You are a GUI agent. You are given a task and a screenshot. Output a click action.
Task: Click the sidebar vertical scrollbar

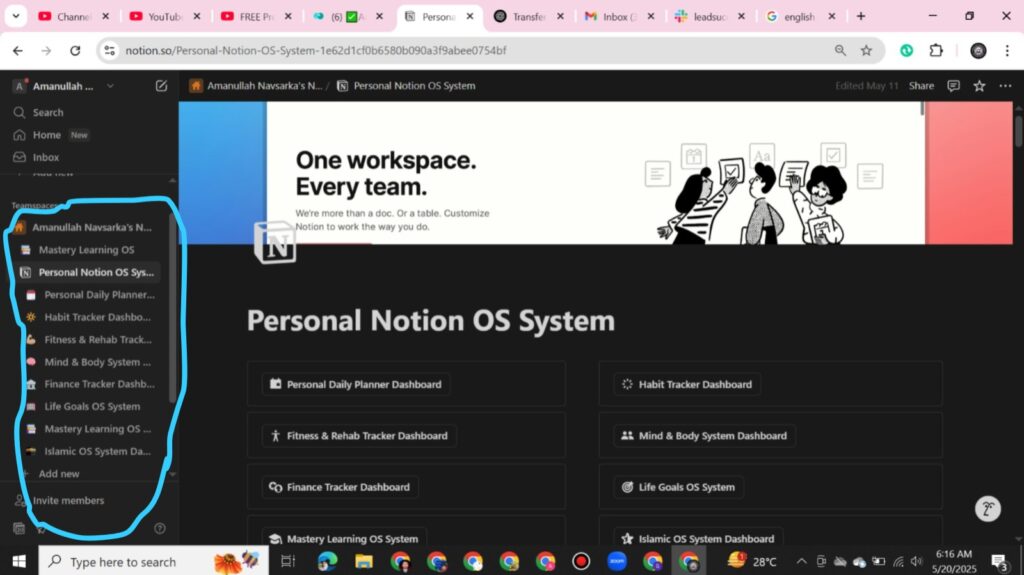(172, 307)
